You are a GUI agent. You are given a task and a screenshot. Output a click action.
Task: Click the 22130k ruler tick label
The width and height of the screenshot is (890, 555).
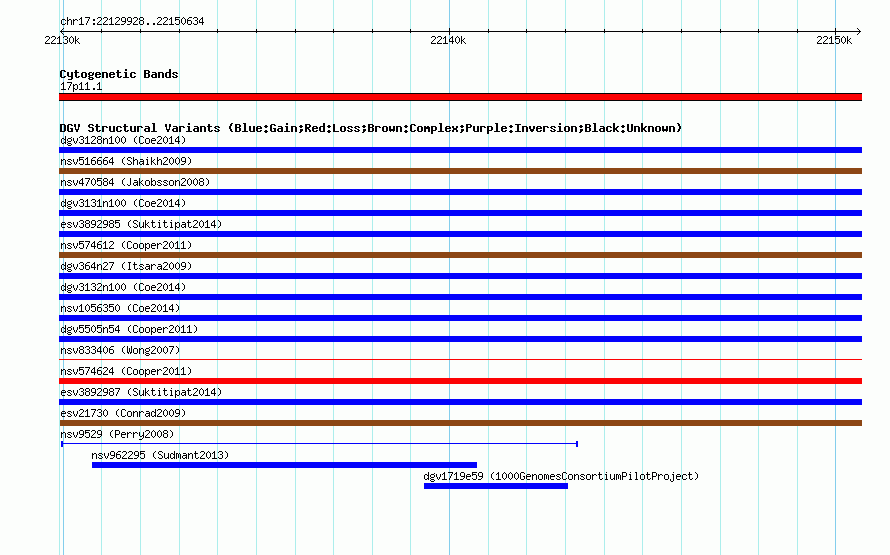pos(62,40)
